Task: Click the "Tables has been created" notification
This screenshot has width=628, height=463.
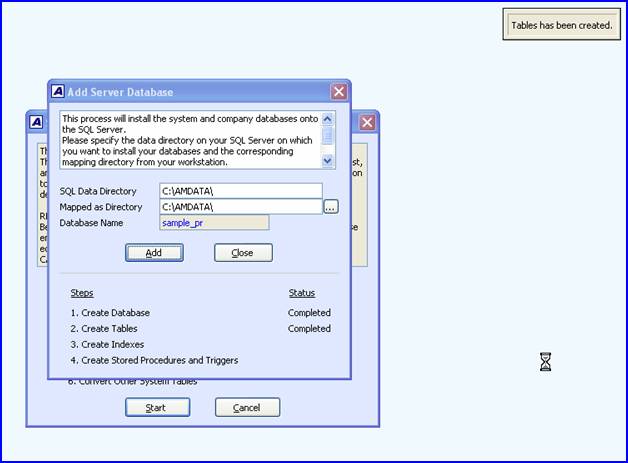Action: point(561,25)
